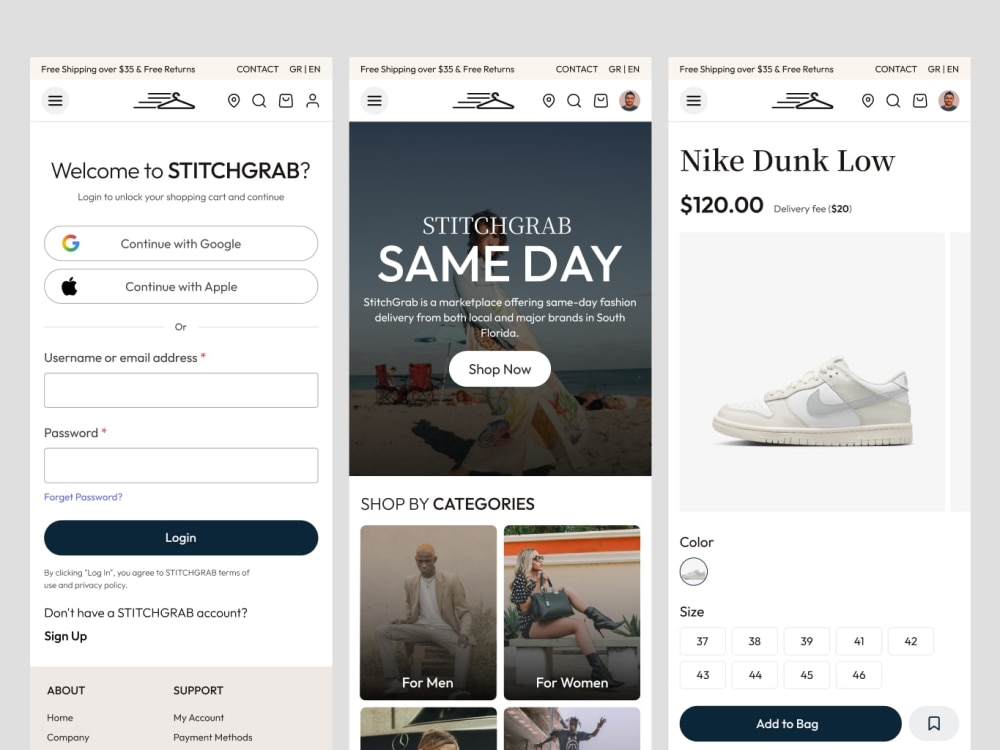Save product with the bookmark icon

934,723
